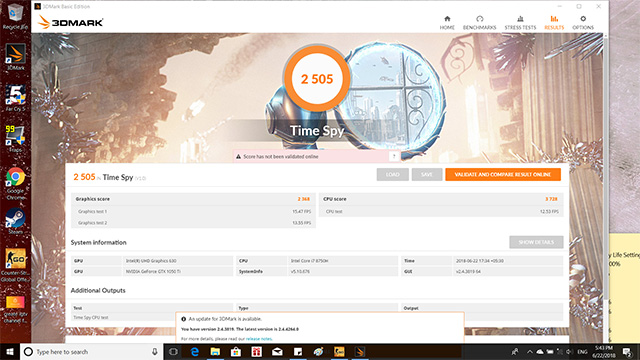Viewport: 640px width, 360px height.
Task: Click Validate and Compare Result Online
Action: click(x=503, y=174)
